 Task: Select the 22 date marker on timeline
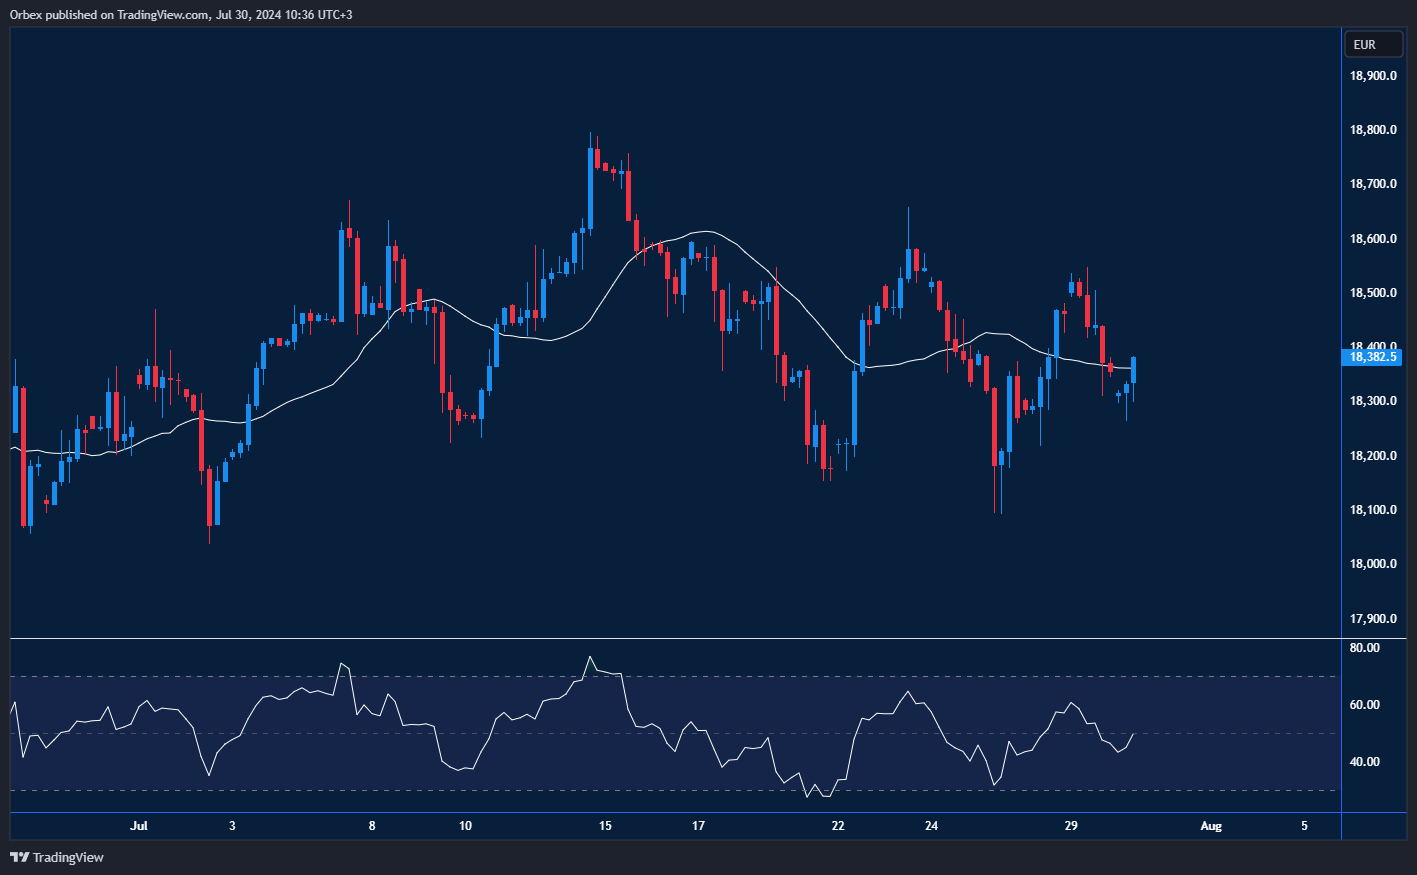pyautogui.click(x=838, y=826)
